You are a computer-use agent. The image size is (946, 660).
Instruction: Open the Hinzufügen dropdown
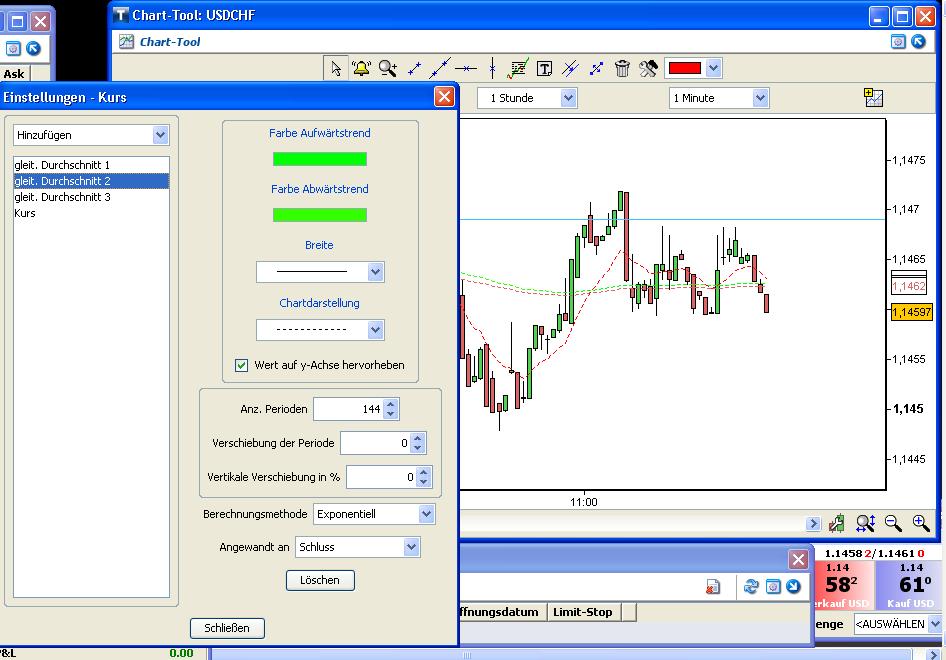point(160,135)
